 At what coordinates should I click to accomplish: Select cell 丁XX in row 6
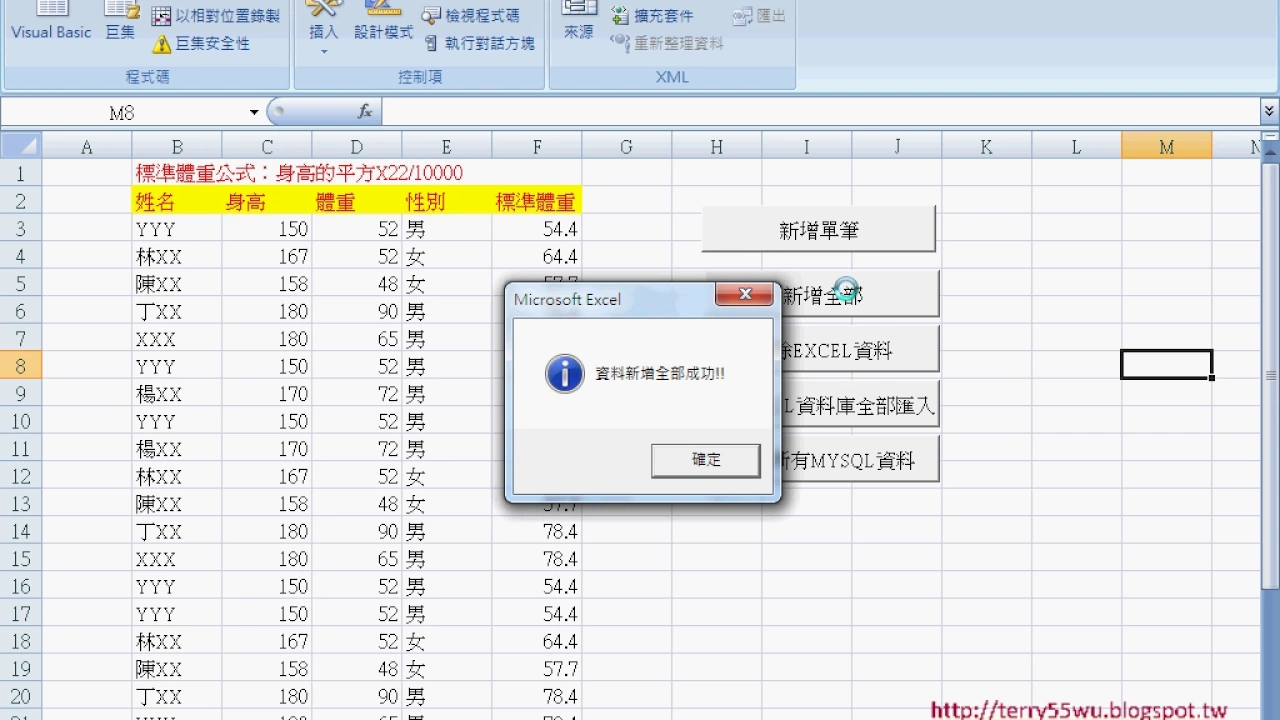177,311
